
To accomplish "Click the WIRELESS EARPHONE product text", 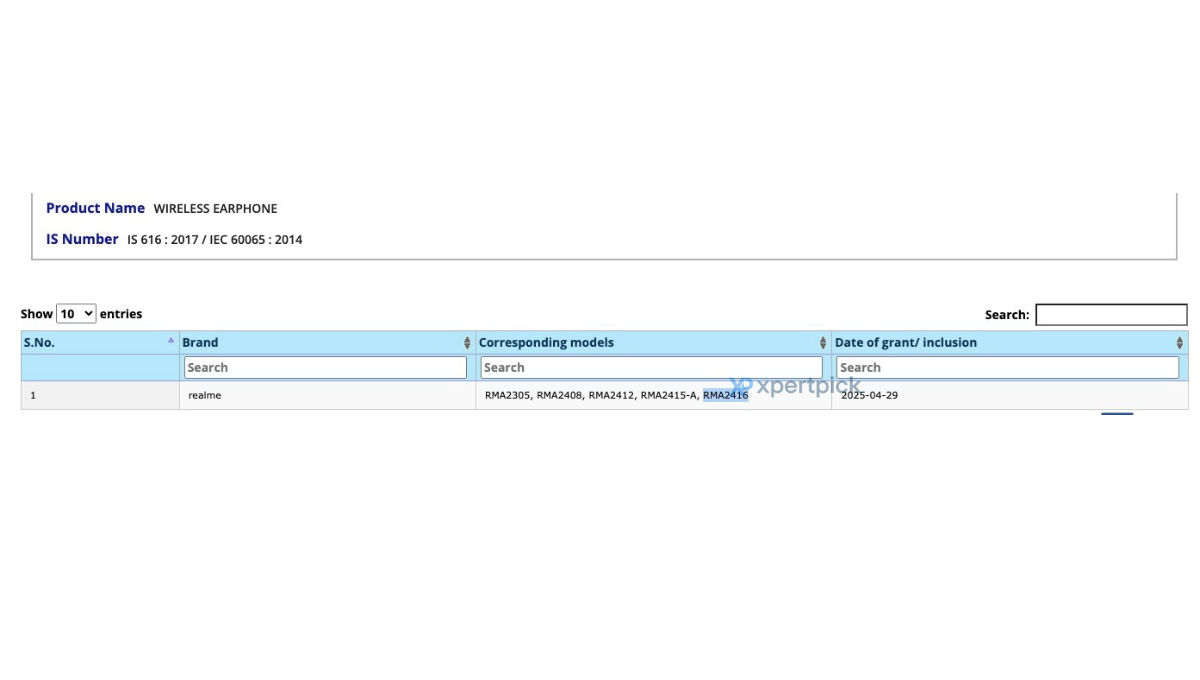I will click(215, 209).
